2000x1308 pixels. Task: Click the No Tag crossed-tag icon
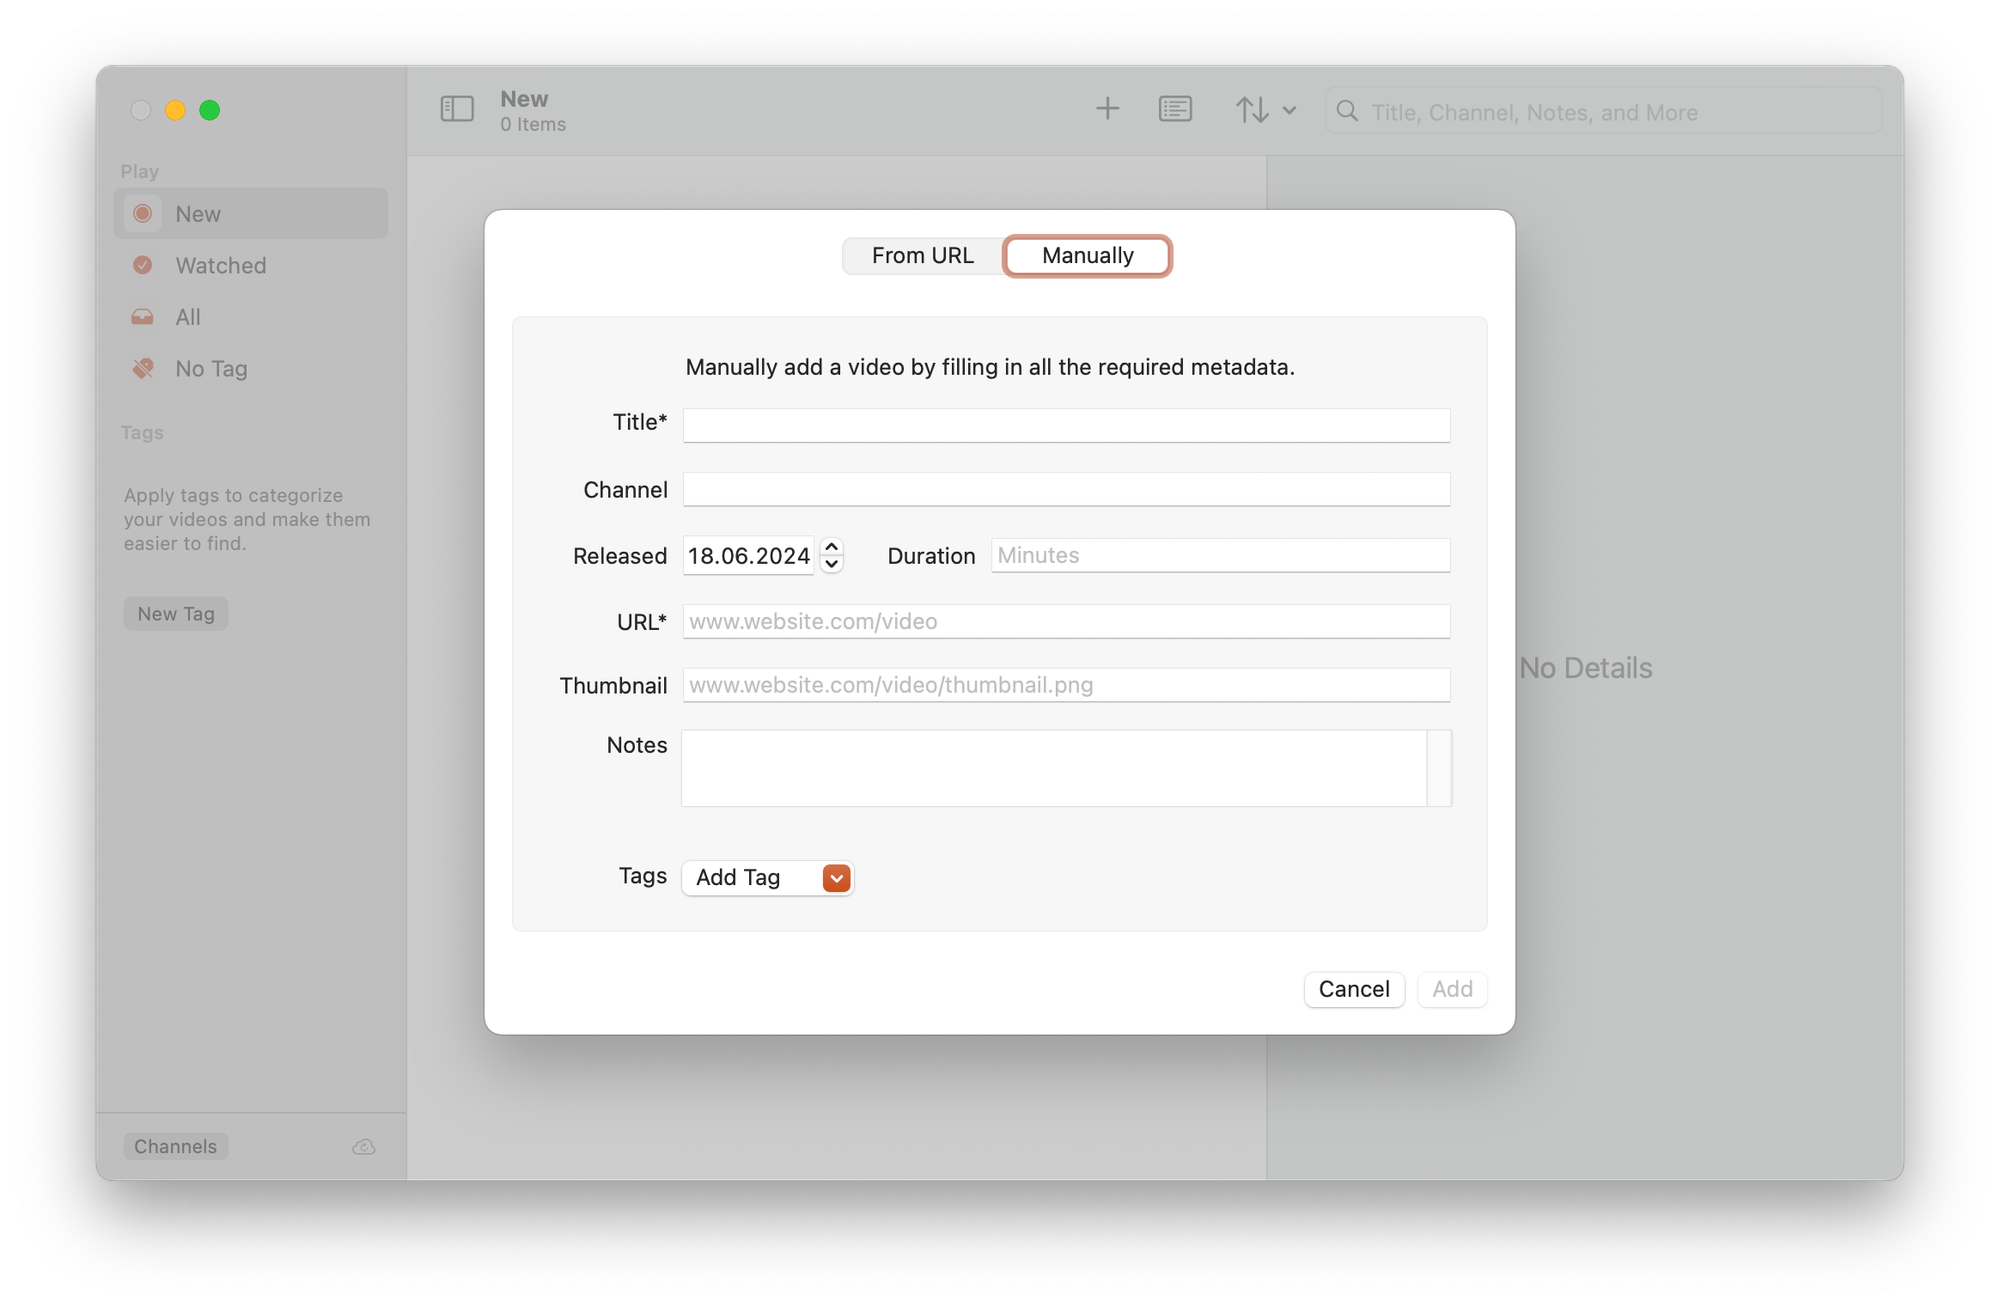tap(143, 368)
